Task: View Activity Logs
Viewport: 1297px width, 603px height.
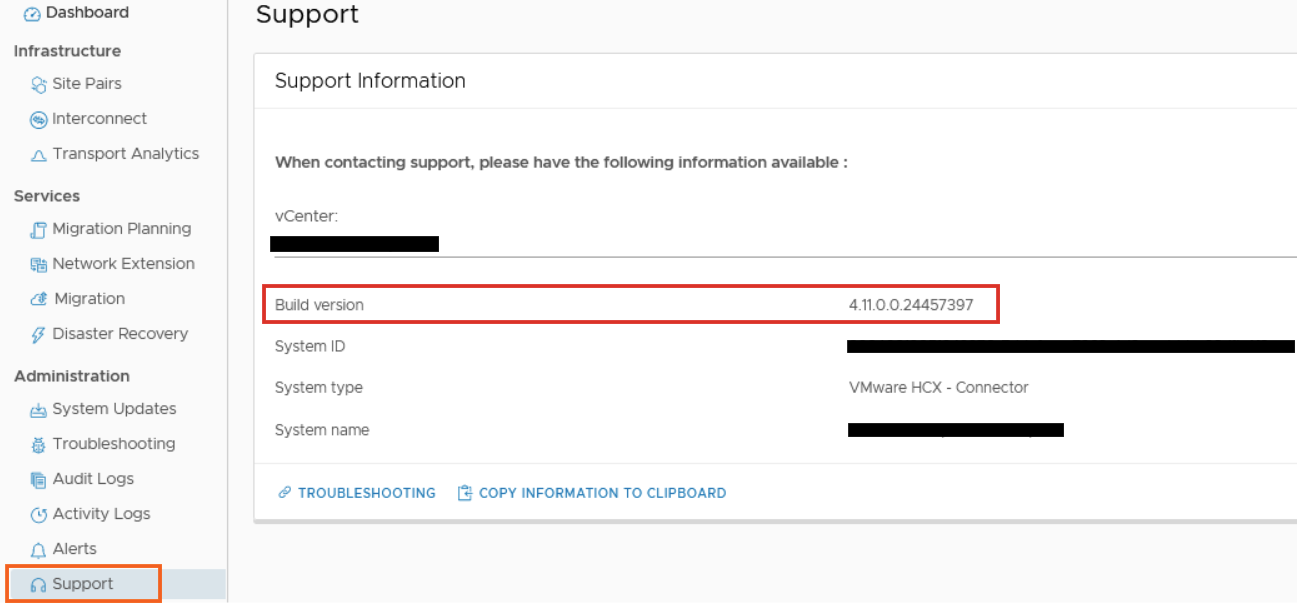Action: 101,514
